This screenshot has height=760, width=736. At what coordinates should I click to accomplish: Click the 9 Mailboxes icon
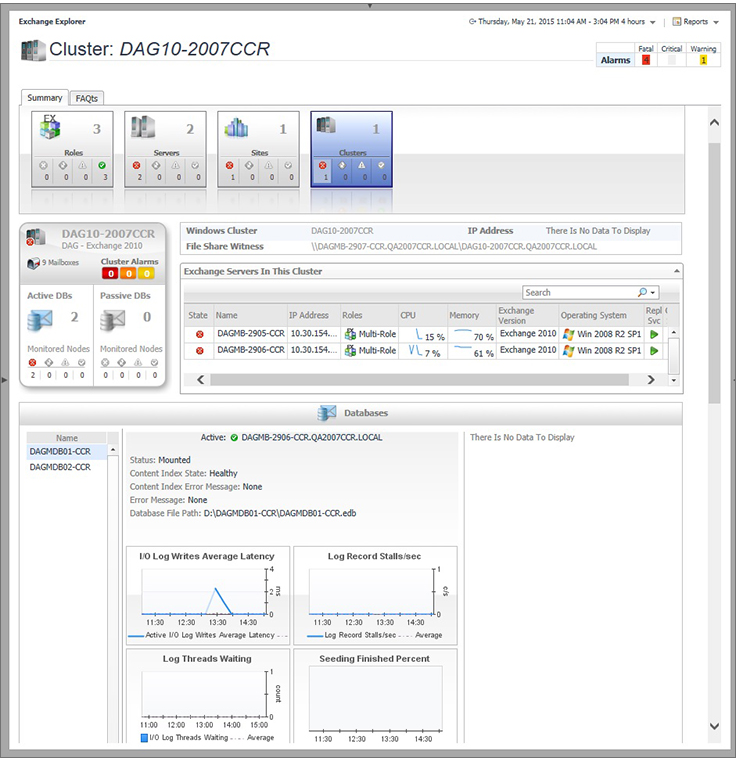tap(33, 263)
